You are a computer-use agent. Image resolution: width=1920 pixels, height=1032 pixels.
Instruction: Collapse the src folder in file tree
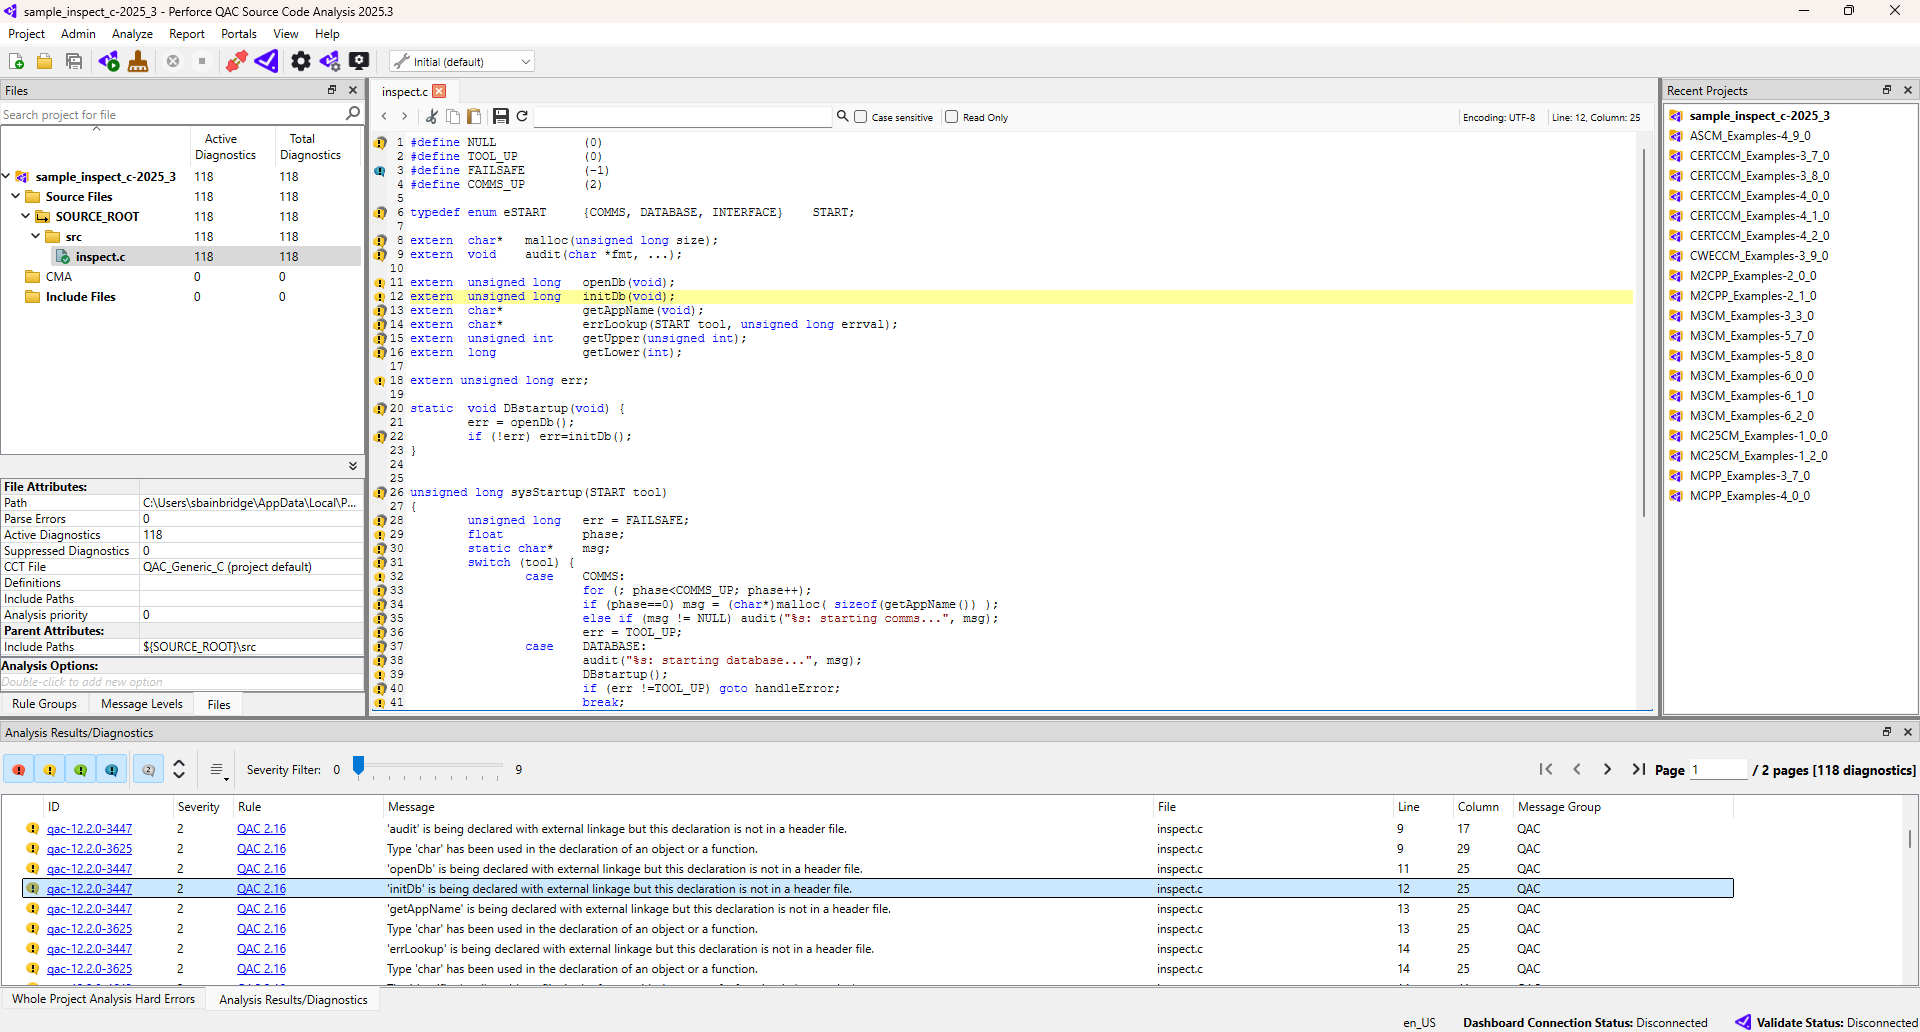pos(36,236)
